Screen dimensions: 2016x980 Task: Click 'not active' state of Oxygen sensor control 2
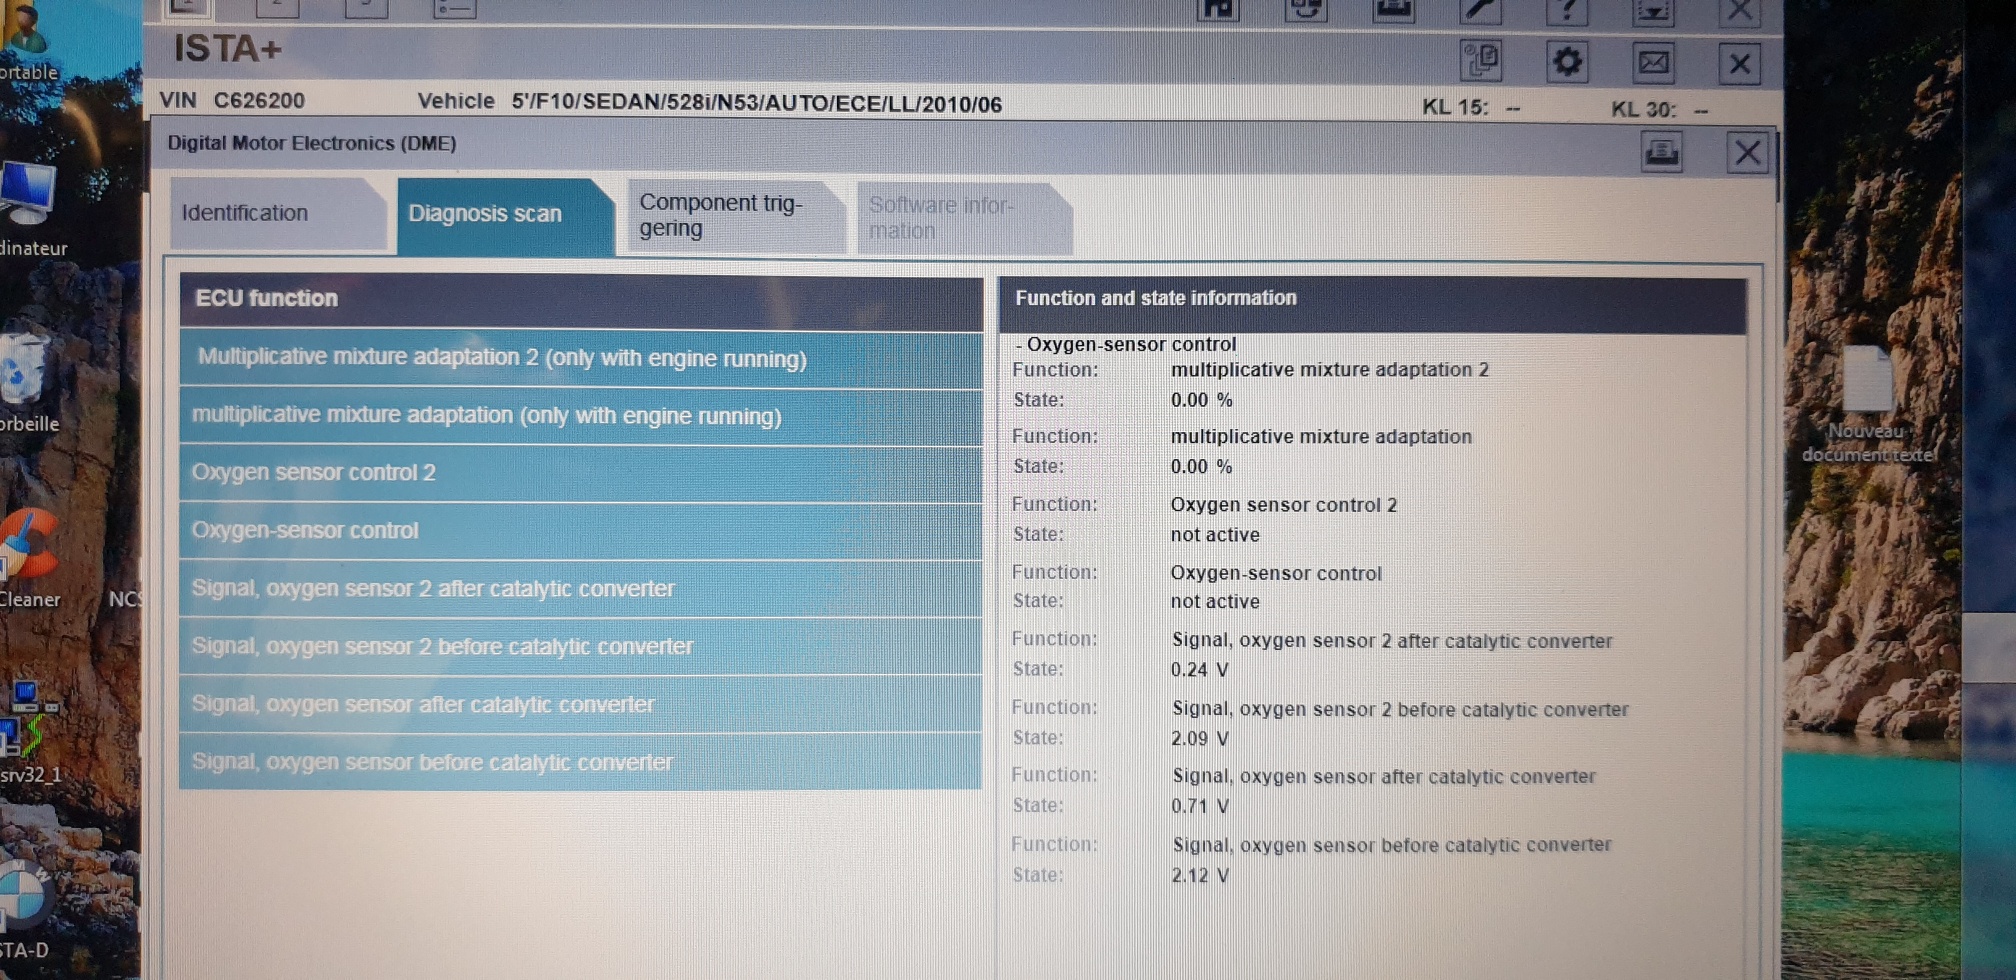(x=1215, y=535)
